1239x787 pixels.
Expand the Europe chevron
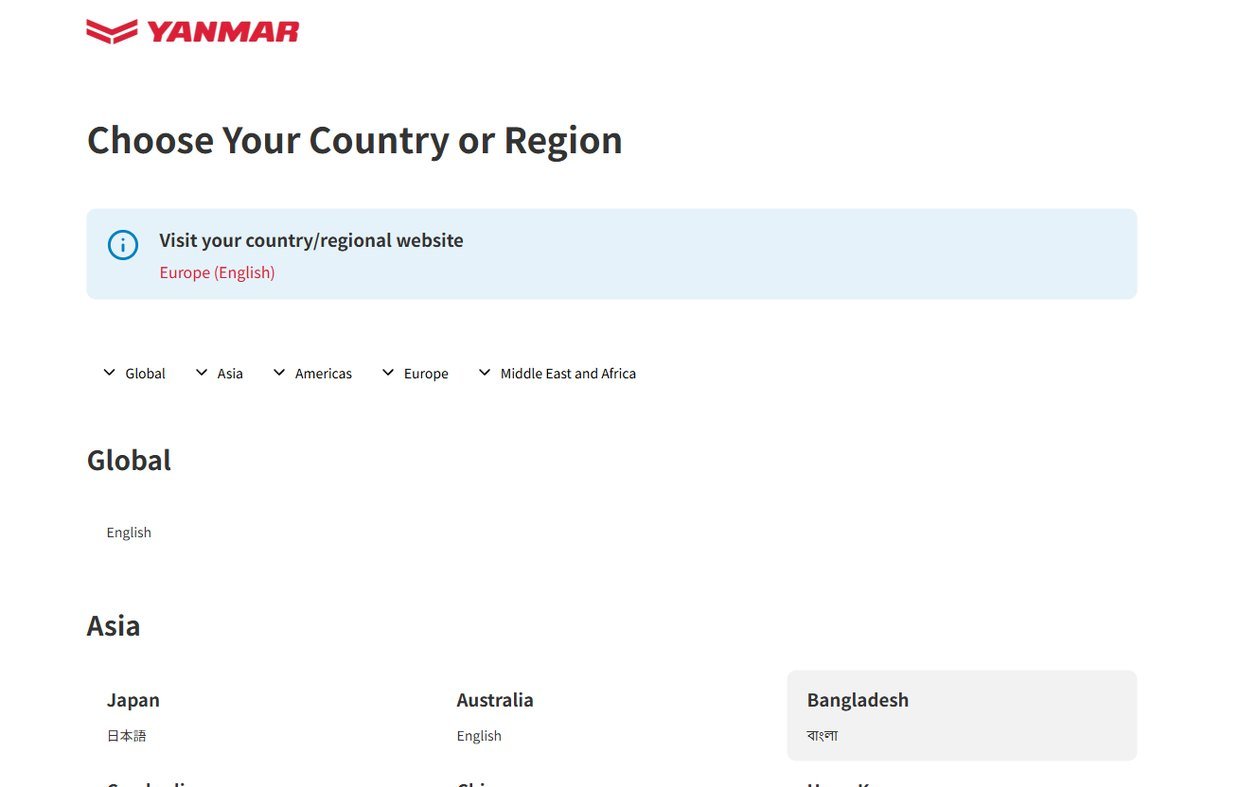(388, 373)
